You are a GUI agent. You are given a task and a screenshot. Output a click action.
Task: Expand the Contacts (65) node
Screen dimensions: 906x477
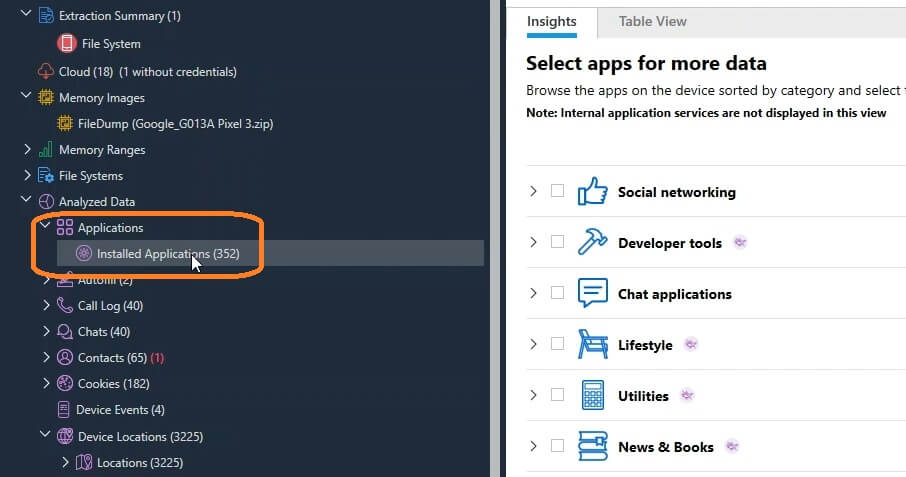click(x=46, y=358)
